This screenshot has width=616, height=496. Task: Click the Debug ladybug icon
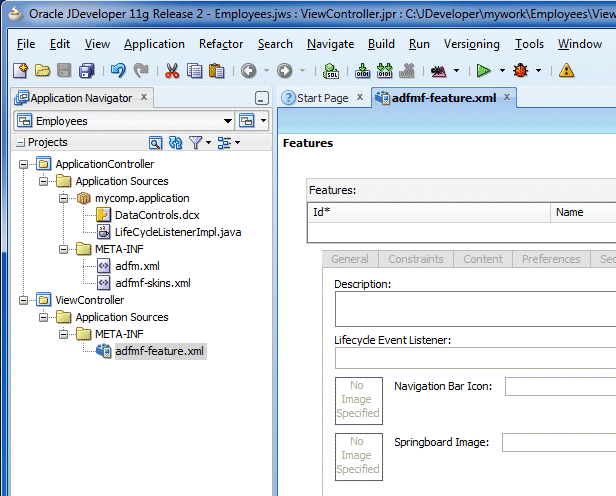pyautogui.click(x=521, y=71)
